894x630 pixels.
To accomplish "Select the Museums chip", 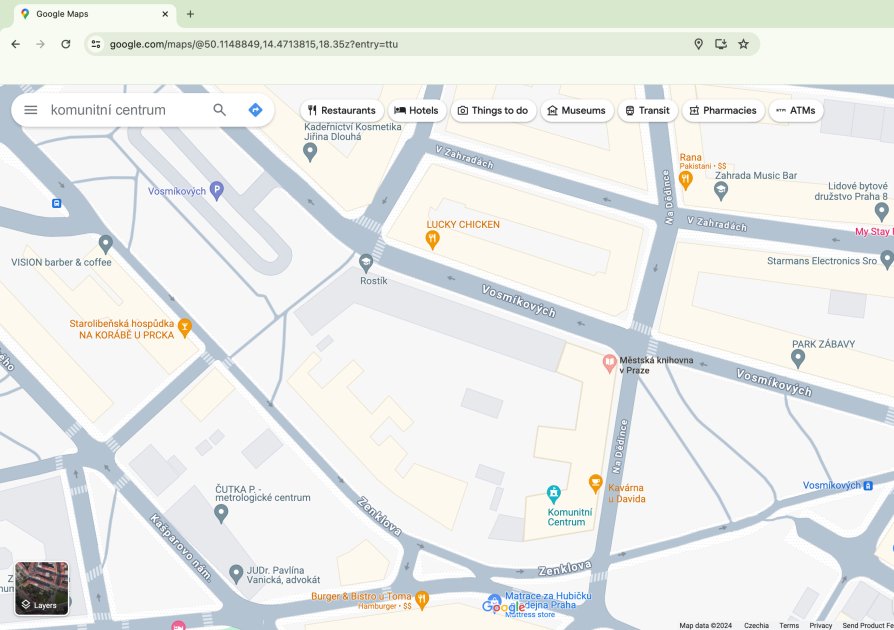I will pos(576,111).
